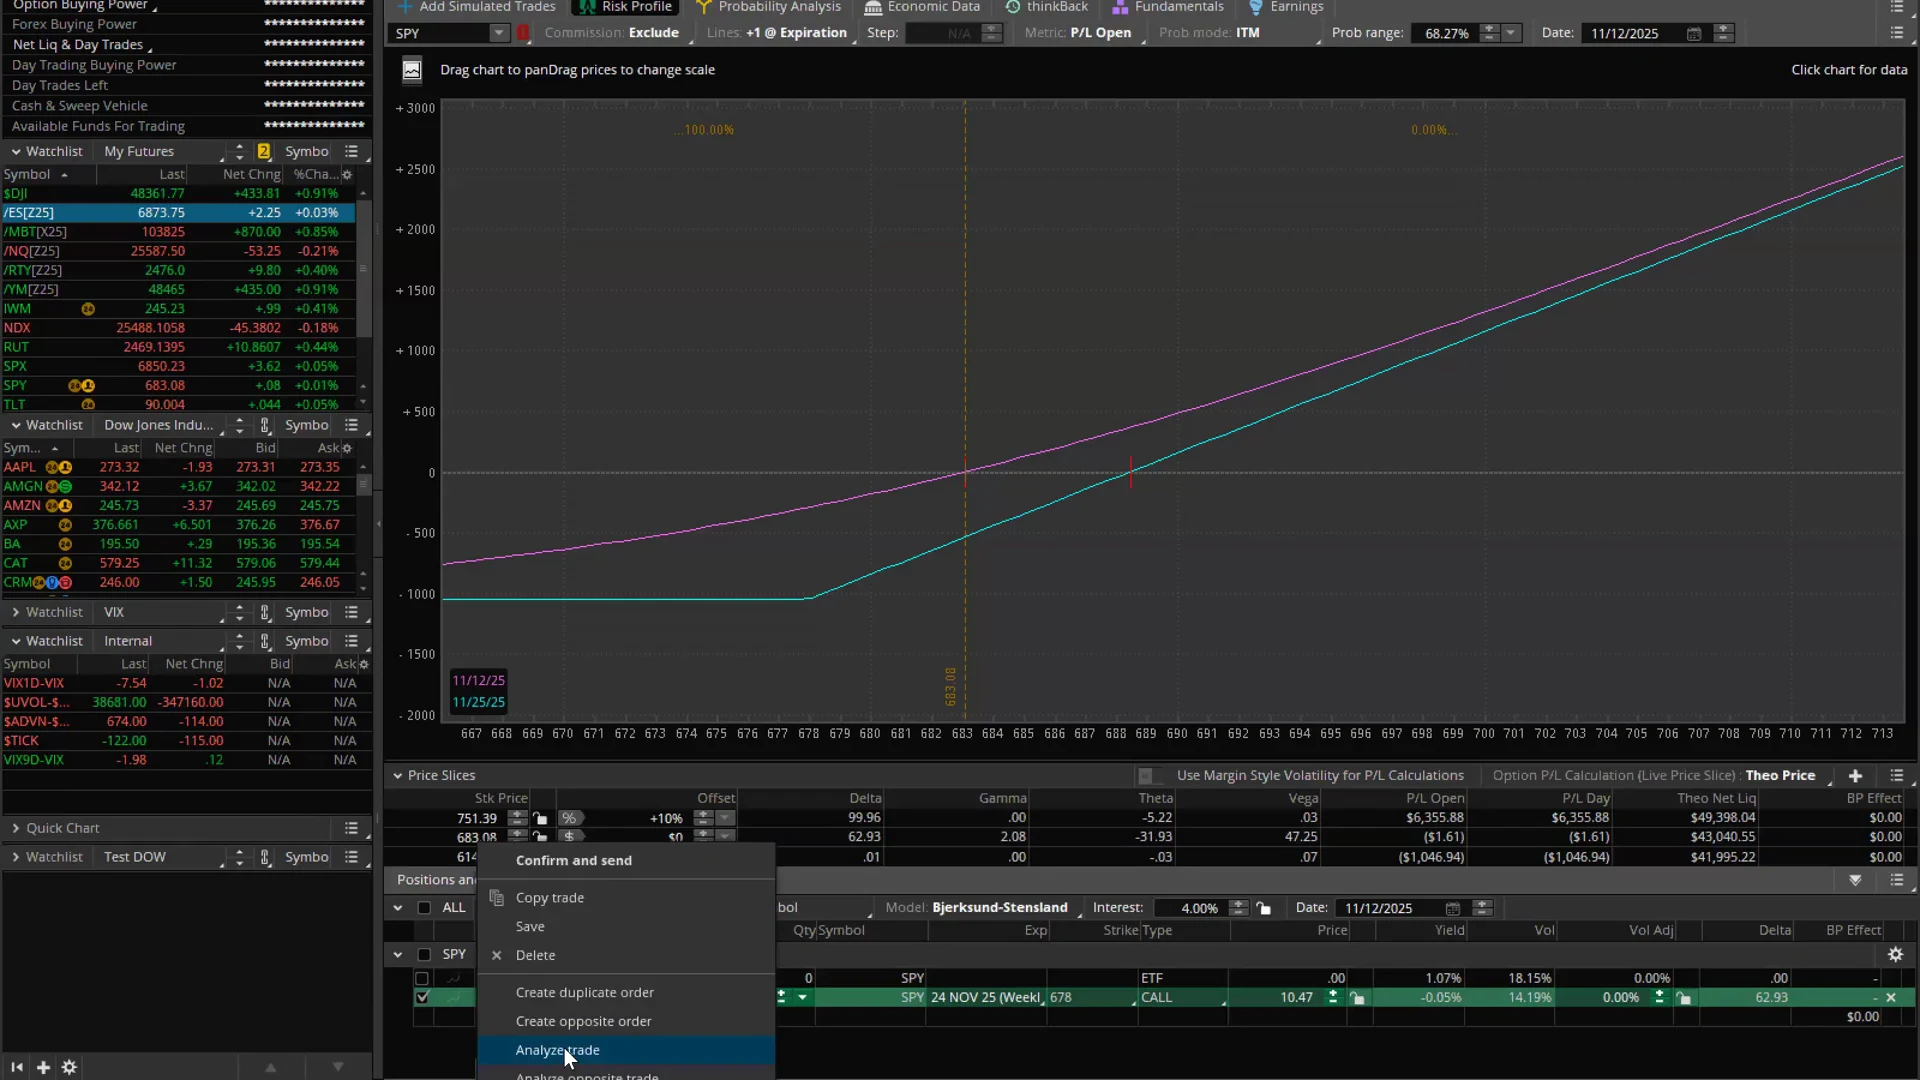Open the gear settings for the Dow Jones columns
This screenshot has width=1920, height=1080.
(347, 448)
